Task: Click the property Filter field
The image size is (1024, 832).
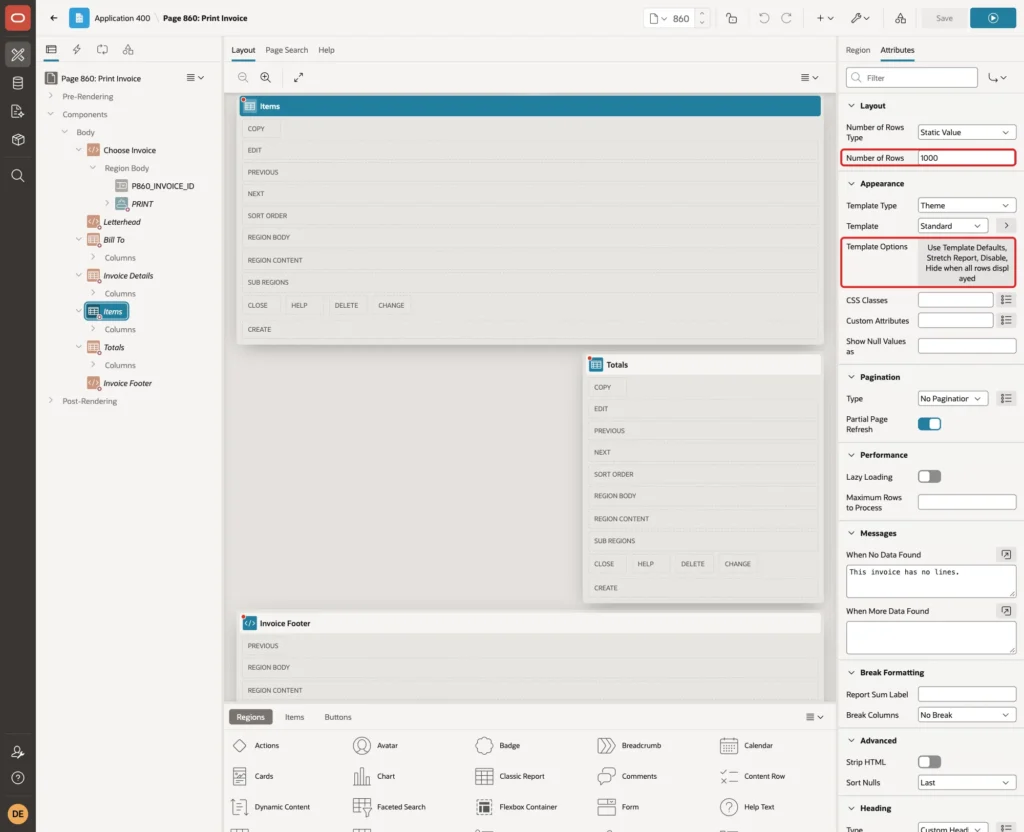Action: pyautogui.click(x=912, y=78)
